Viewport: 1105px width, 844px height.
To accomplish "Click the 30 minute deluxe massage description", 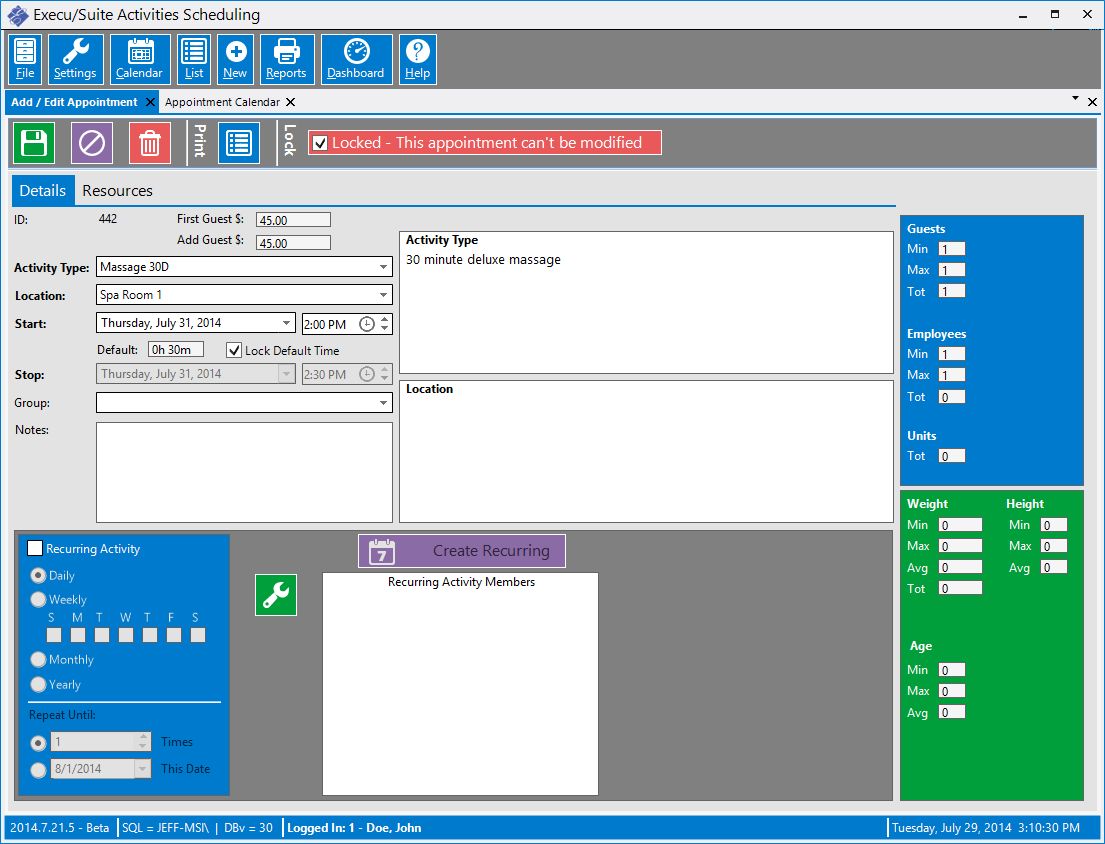I will coord(483,260).
